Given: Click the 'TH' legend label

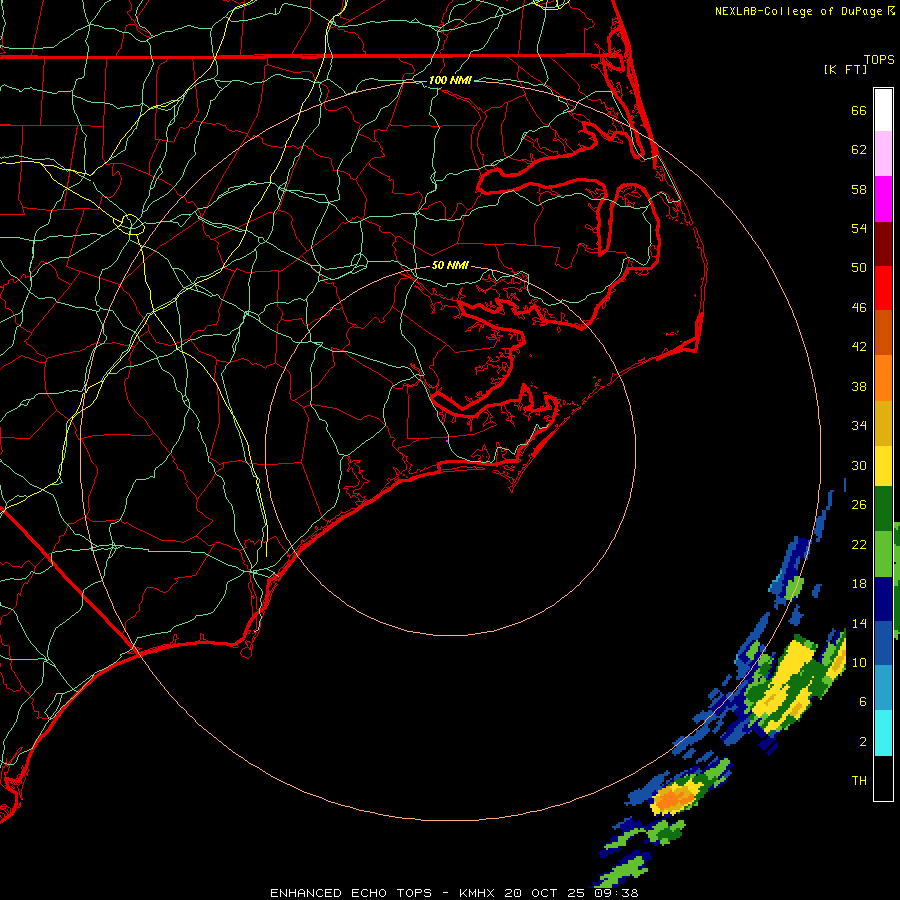Looking at the screenshot, I should pos(859,781).
